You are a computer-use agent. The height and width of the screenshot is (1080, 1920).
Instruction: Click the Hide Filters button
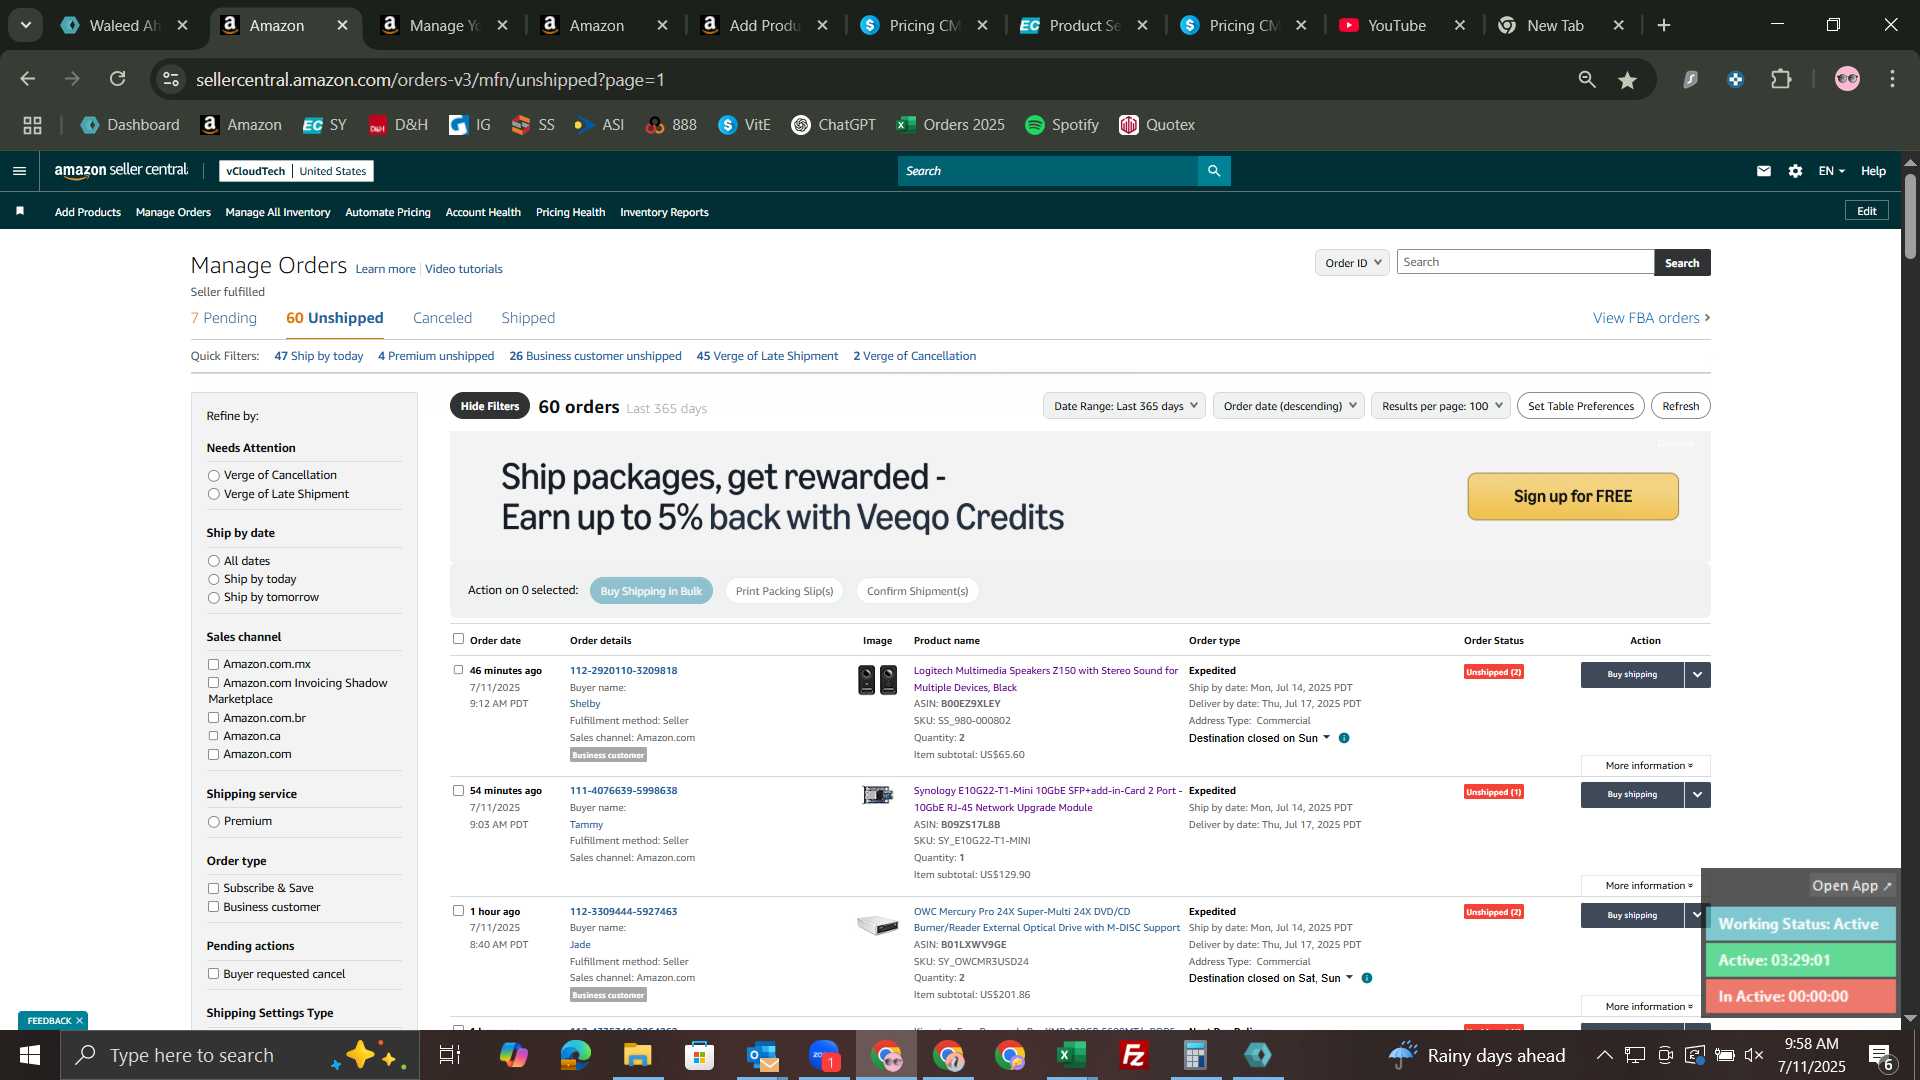pyautogui.click(x=490, y=406)
